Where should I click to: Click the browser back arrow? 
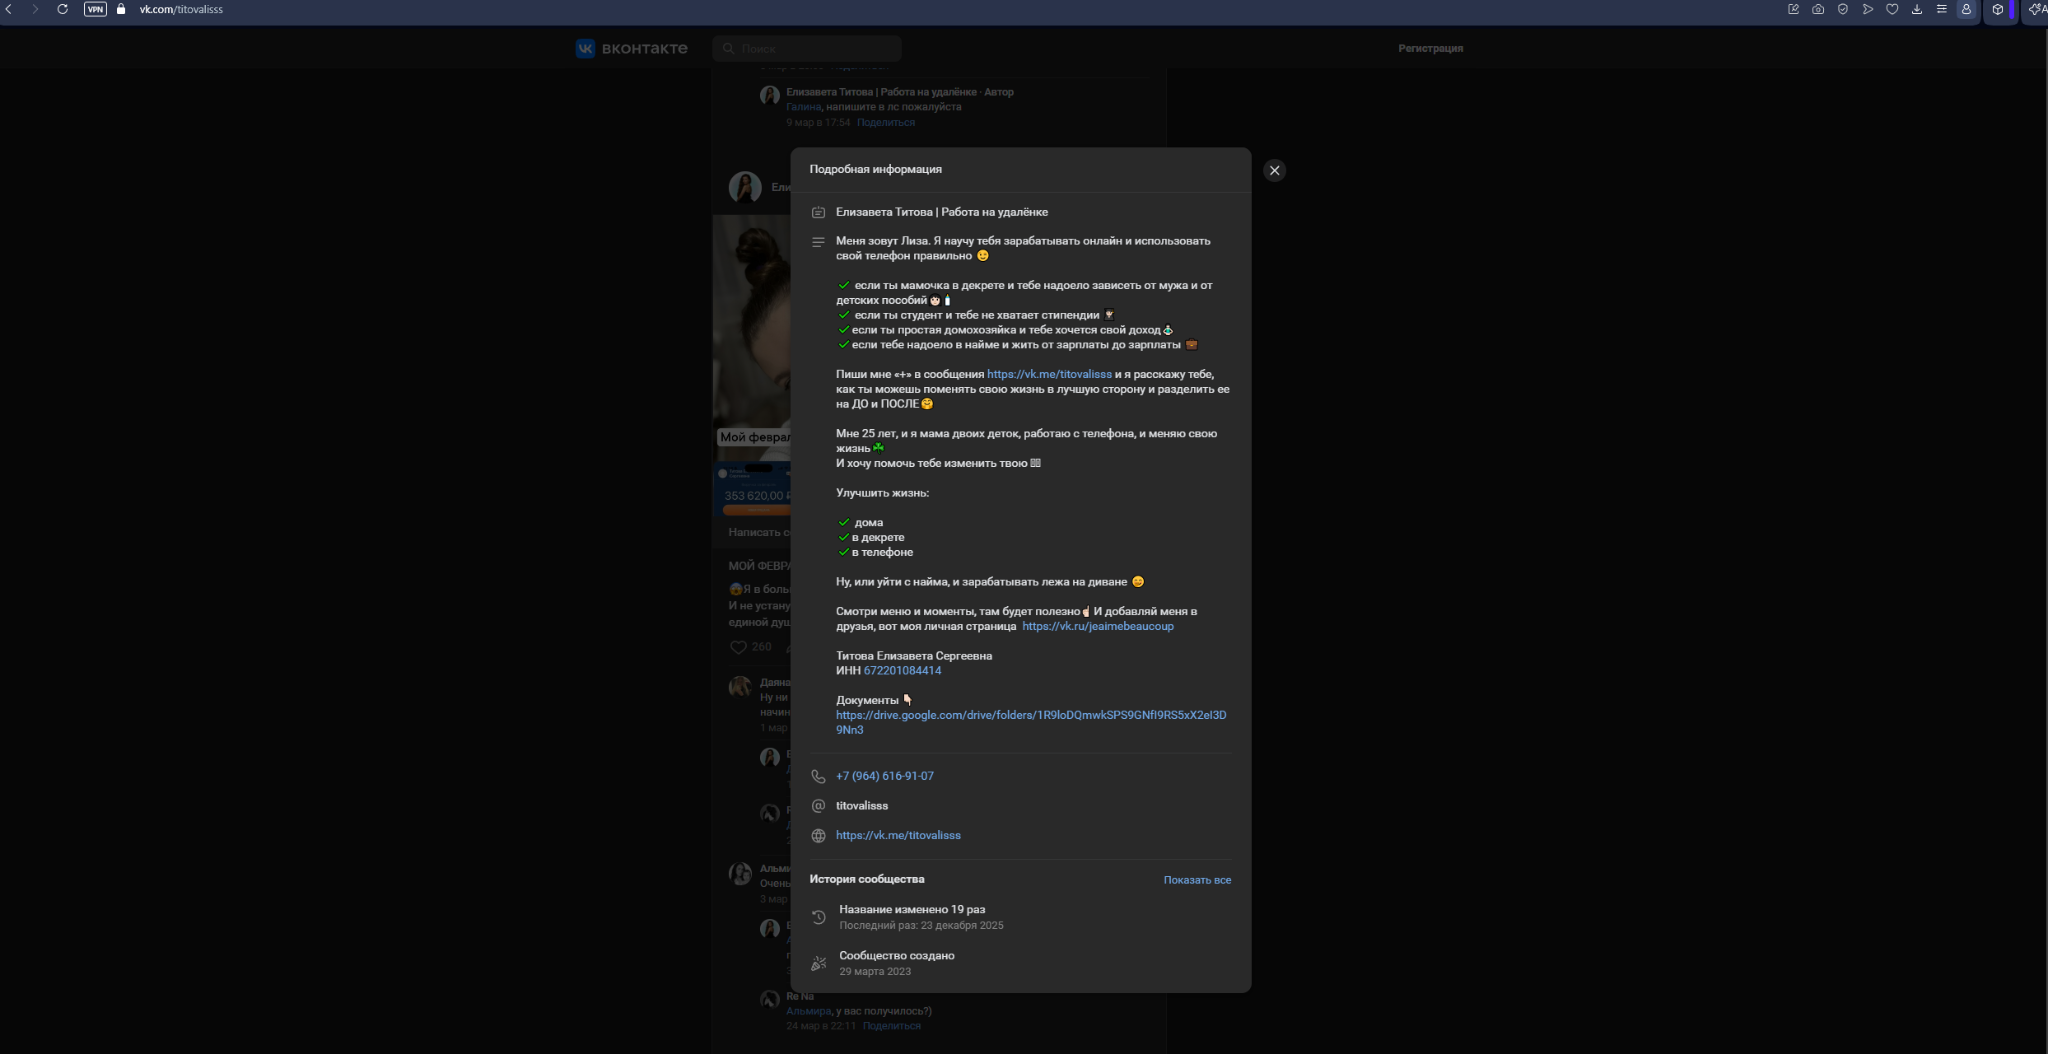(9, 9)
